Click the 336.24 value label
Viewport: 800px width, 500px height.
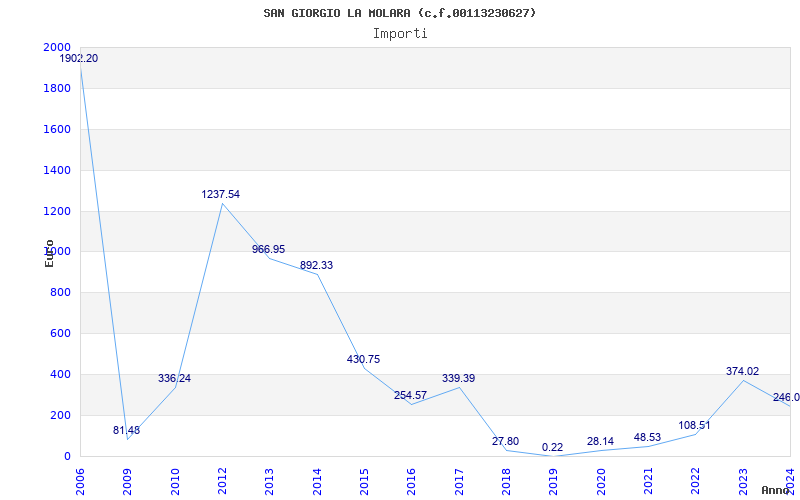click(x=174, y=378)
